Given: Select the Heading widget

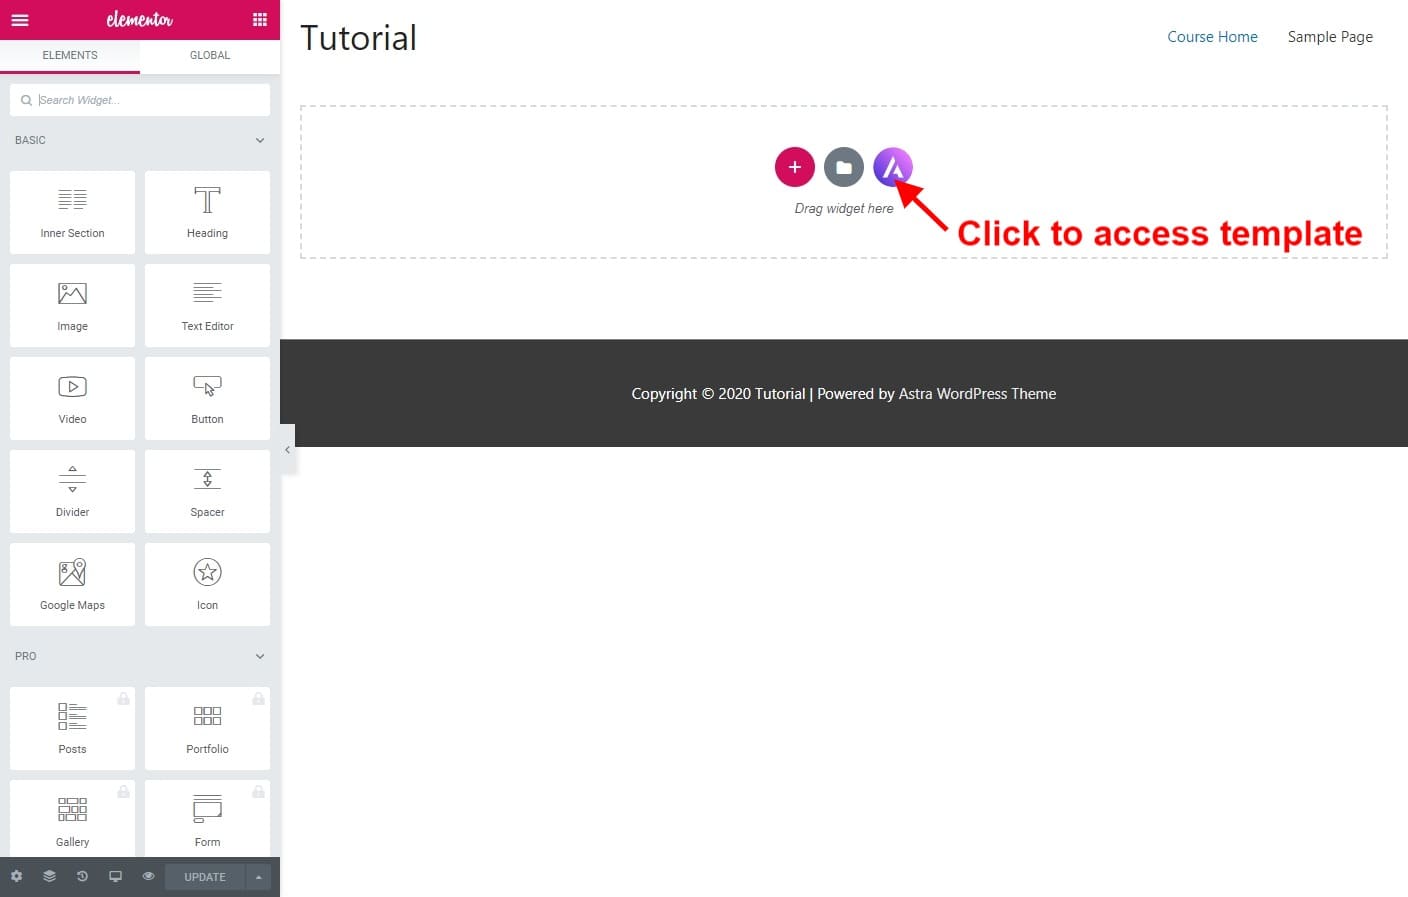Looking at the screenshot, I should pos(207,212).
